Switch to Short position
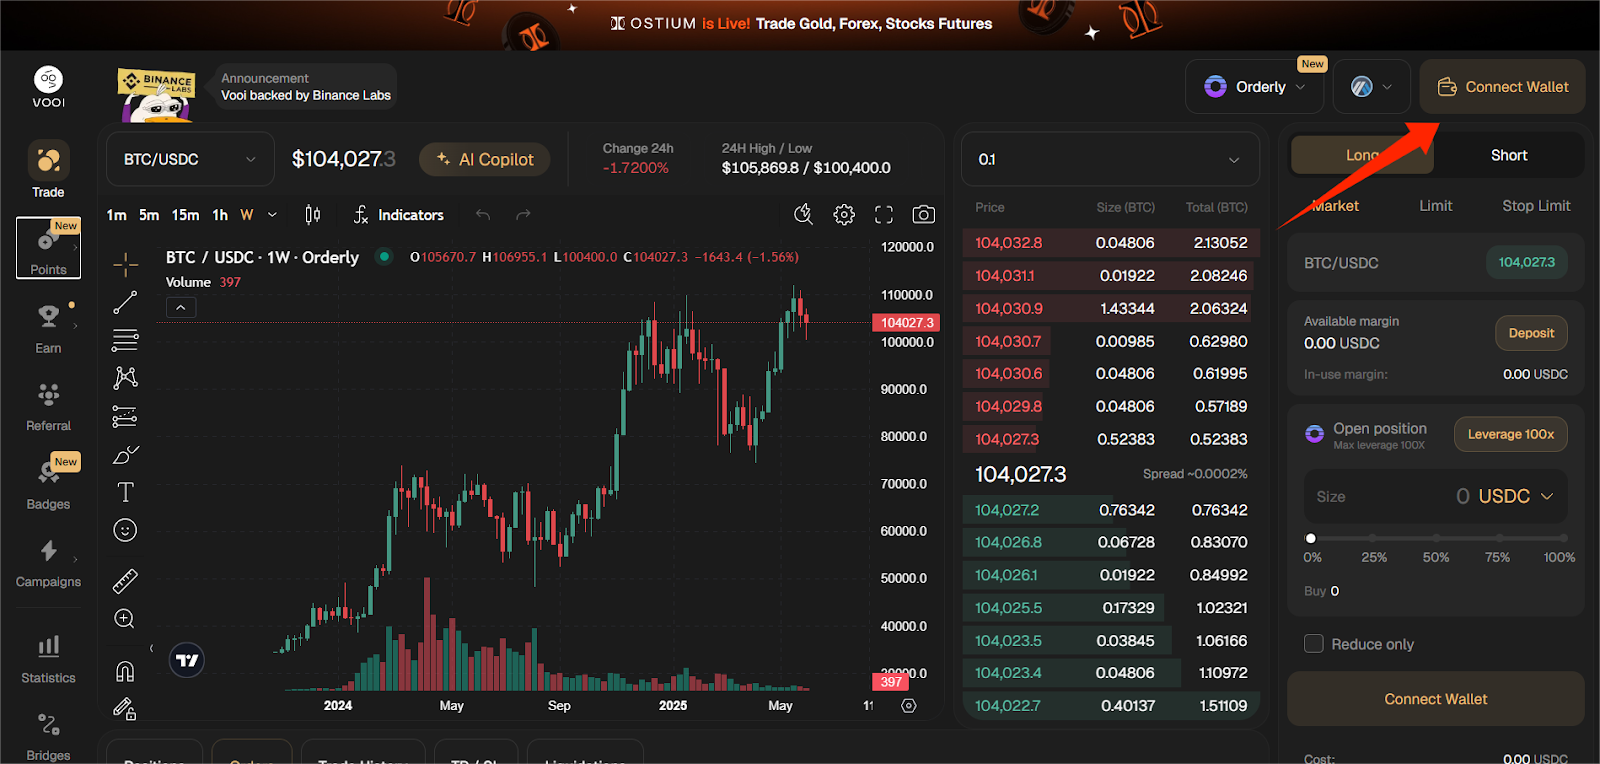 (1509, 155)
